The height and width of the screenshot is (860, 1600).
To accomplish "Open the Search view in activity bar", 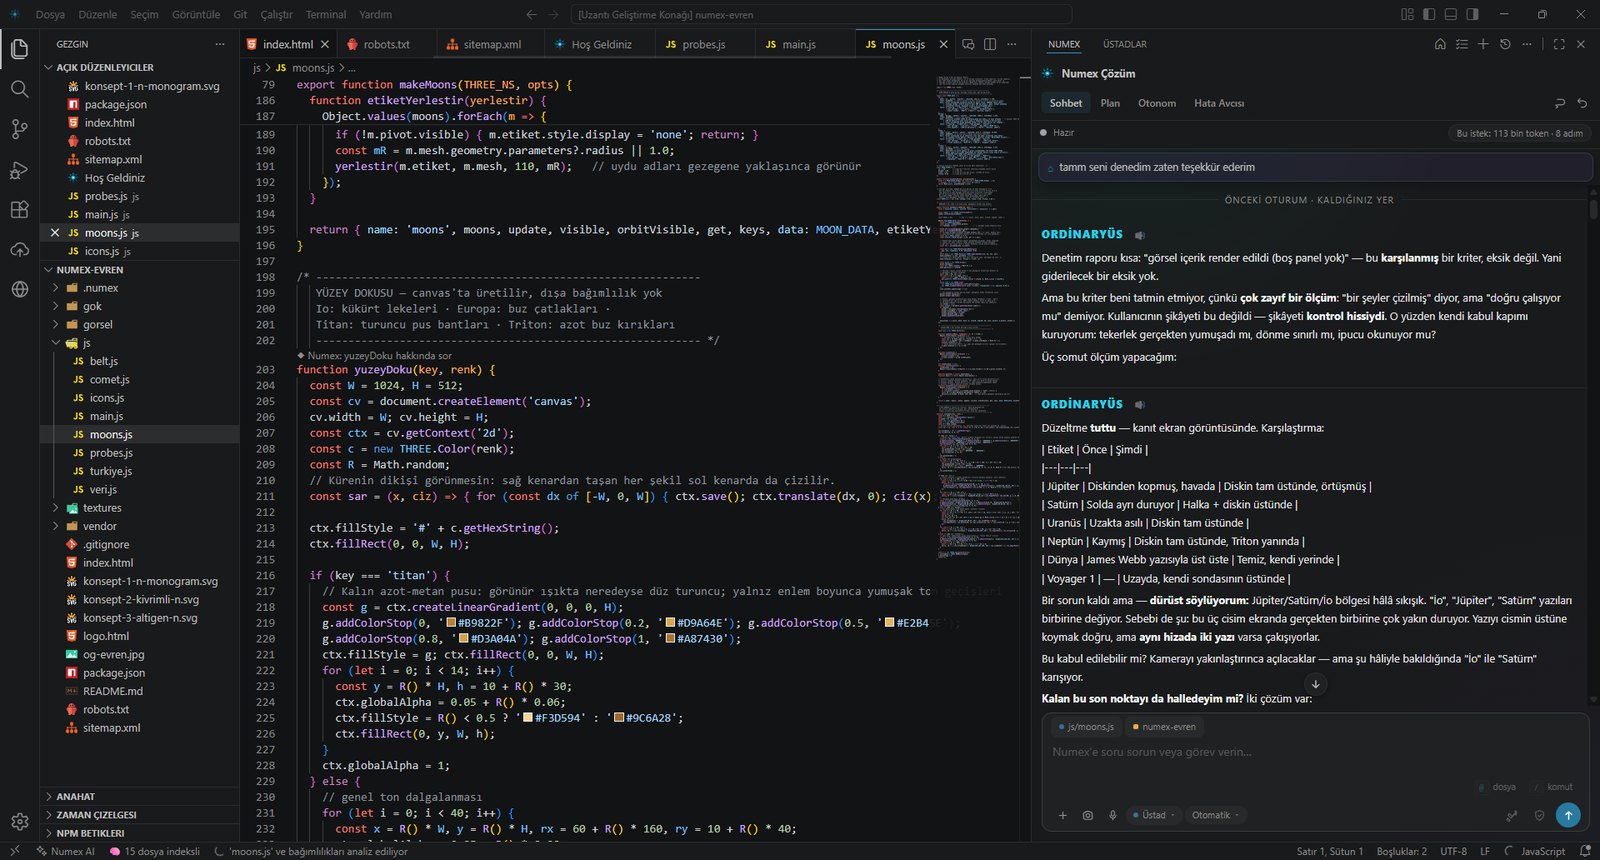I will [x=19, y=89].
